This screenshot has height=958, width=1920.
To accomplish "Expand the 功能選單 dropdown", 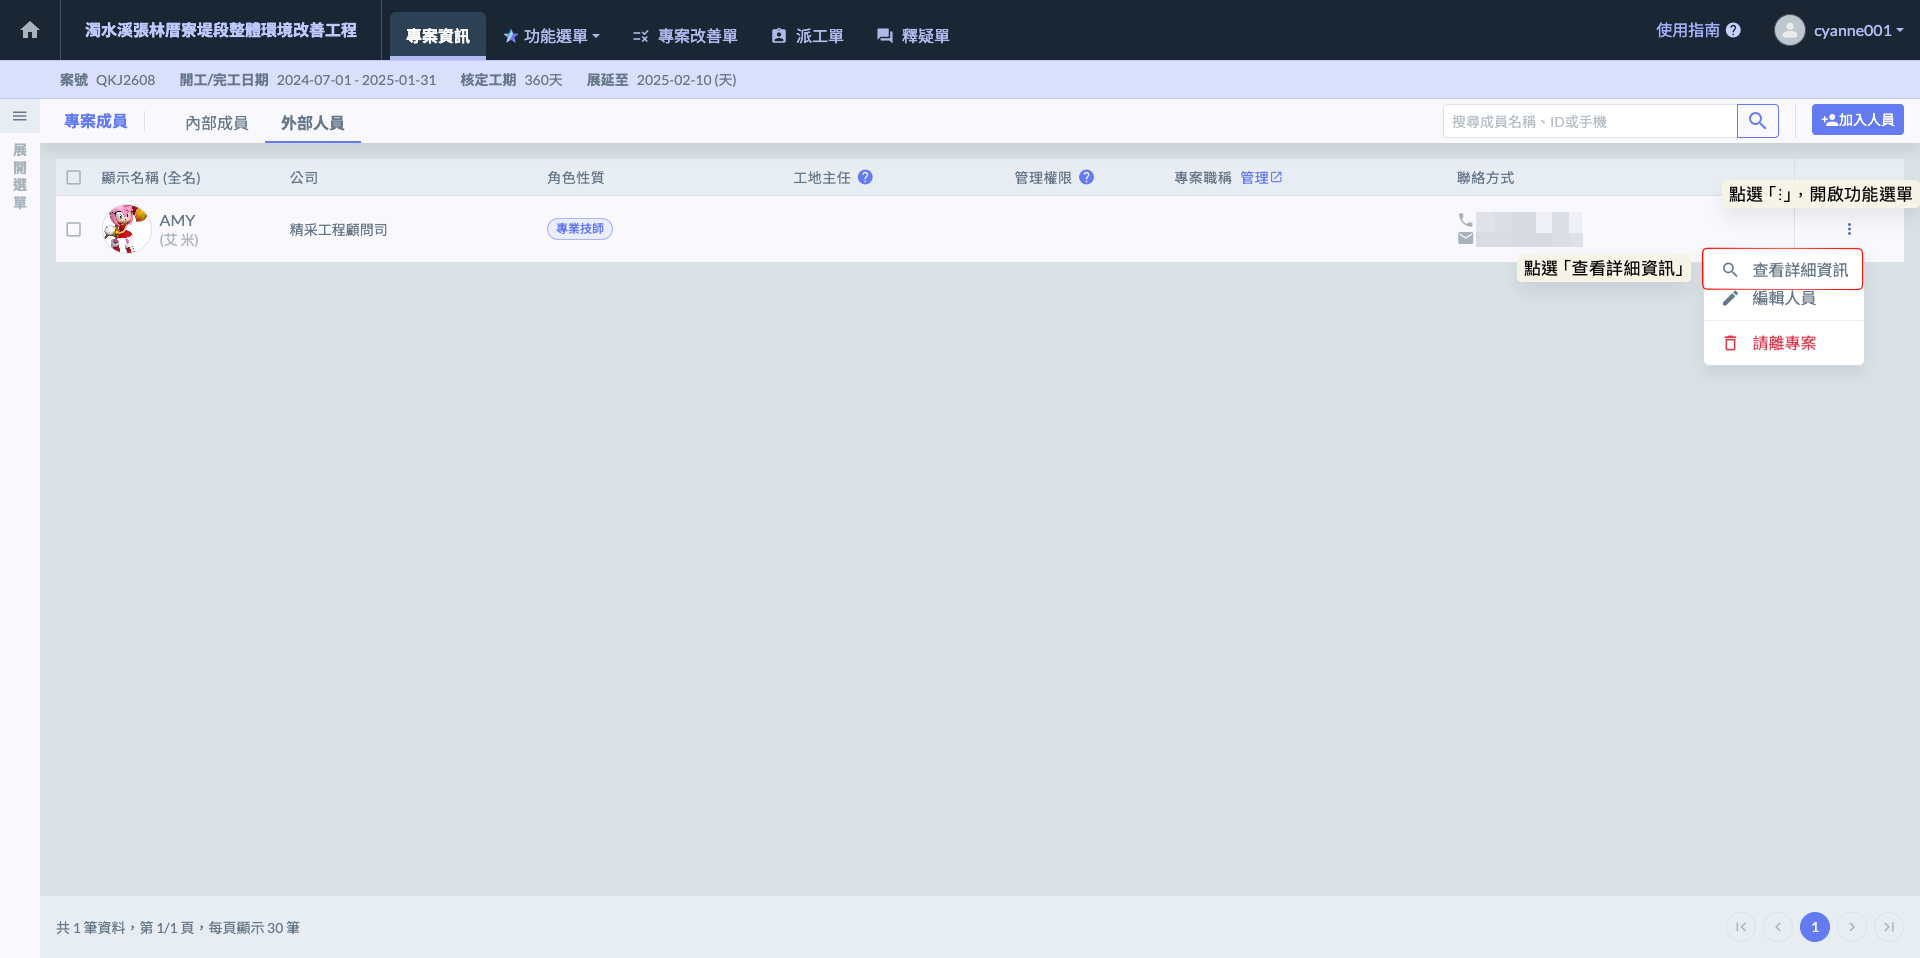I will tap(552, 36).
